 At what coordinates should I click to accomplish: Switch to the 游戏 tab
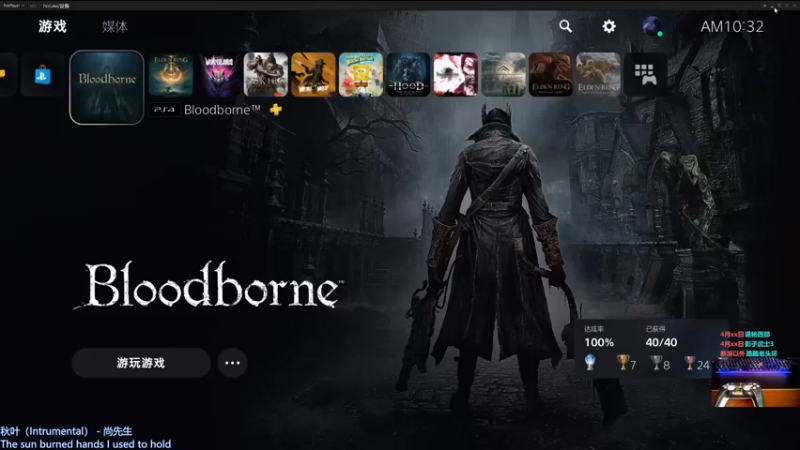pos(52,26)
